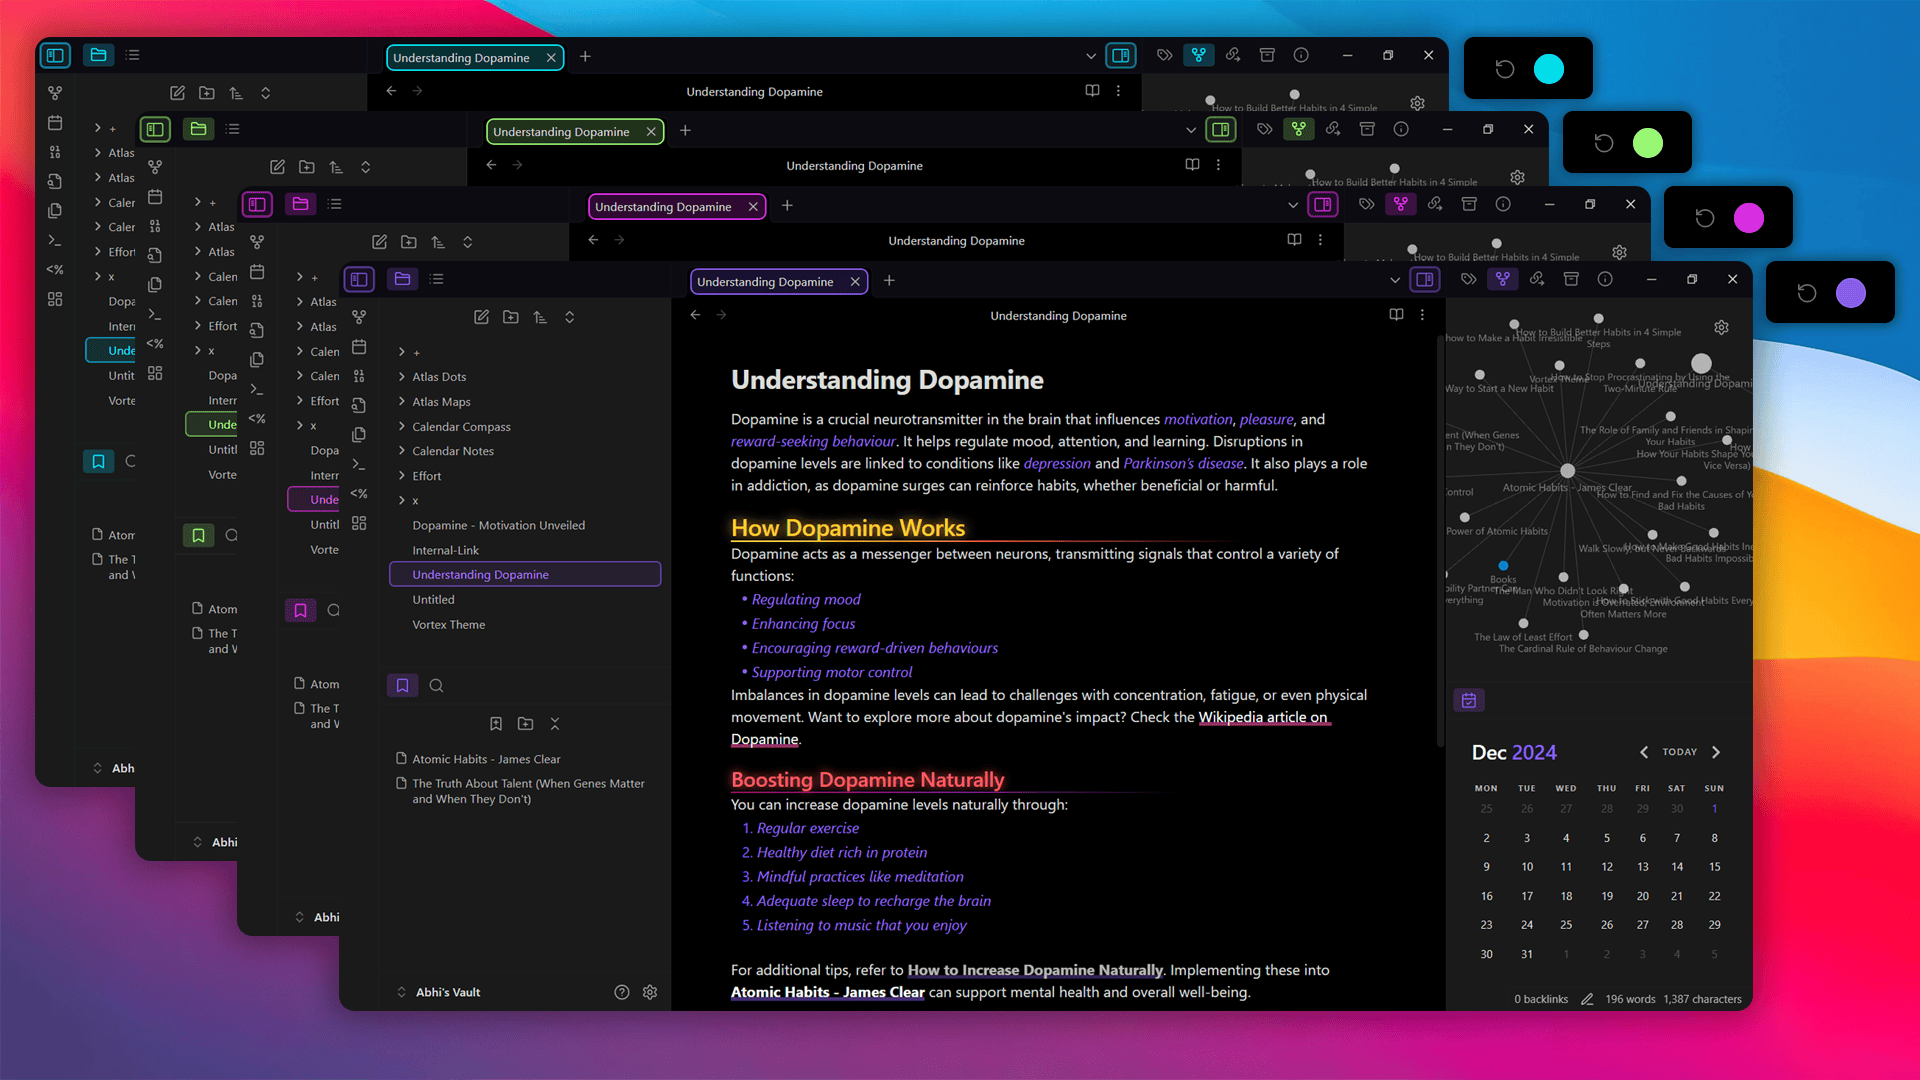The width and height of the screenshot is (1920, 1080).
Task: Open the tab list dropdown chevron
Action: [x=1395, y=281]
